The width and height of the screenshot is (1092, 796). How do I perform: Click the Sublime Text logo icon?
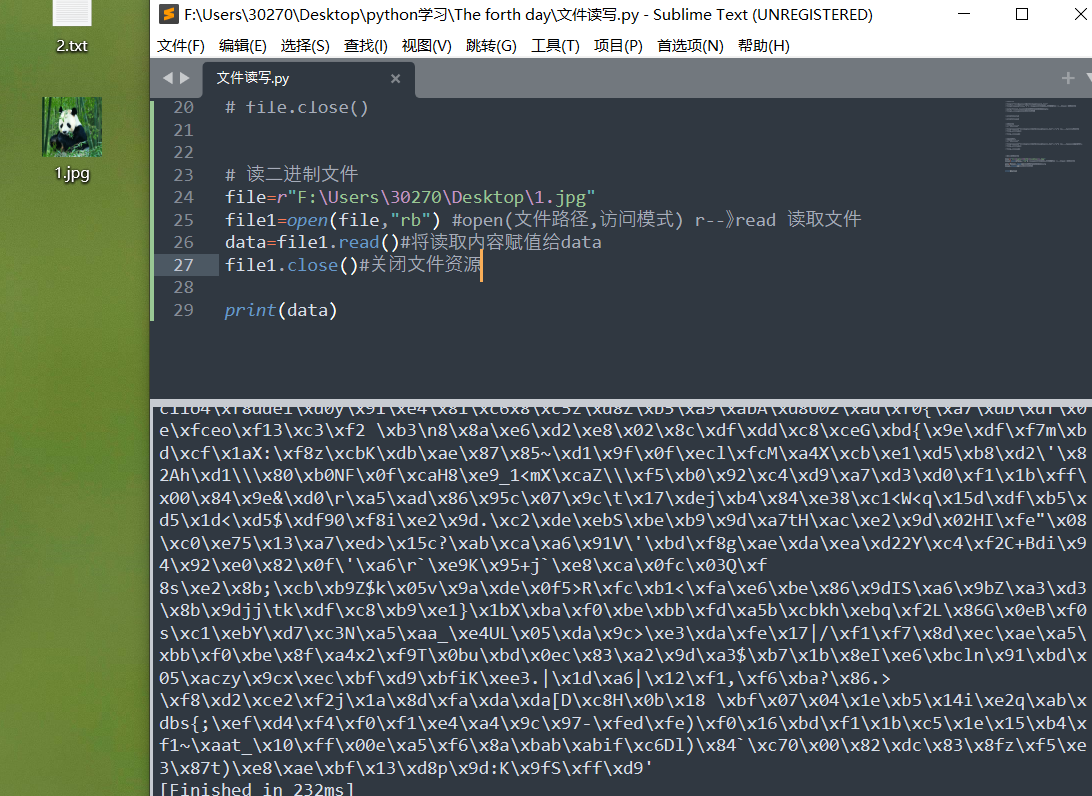[168, 14]
